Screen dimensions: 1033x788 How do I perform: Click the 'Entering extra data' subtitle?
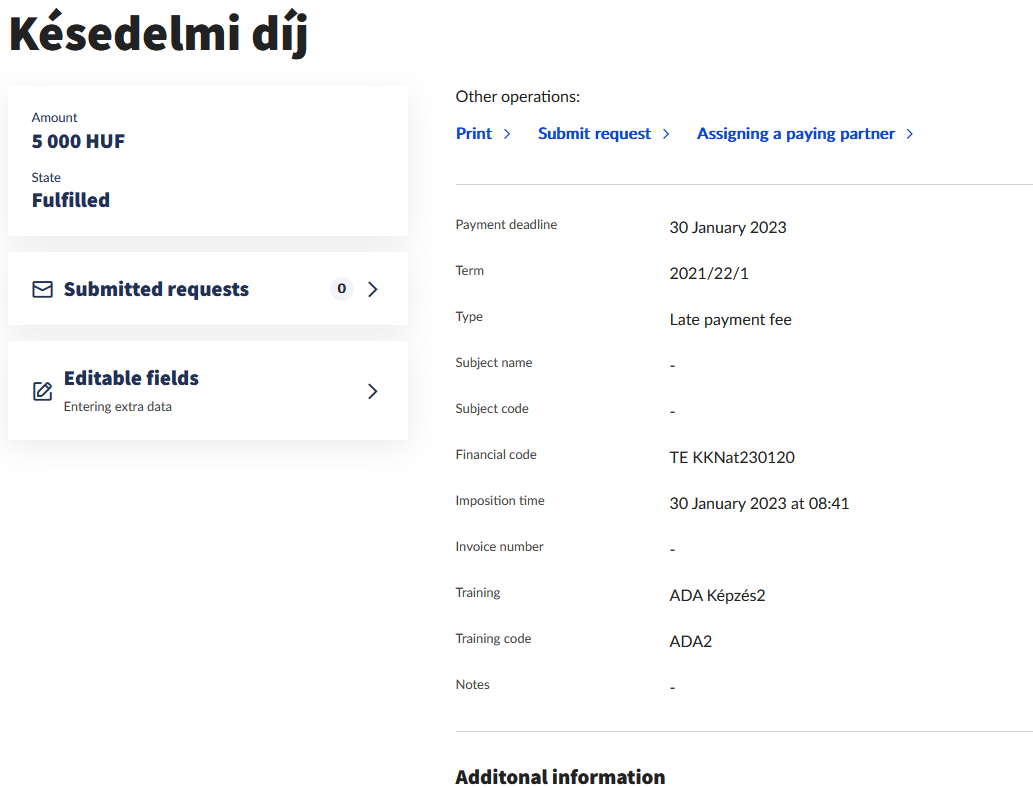[117, 407]
